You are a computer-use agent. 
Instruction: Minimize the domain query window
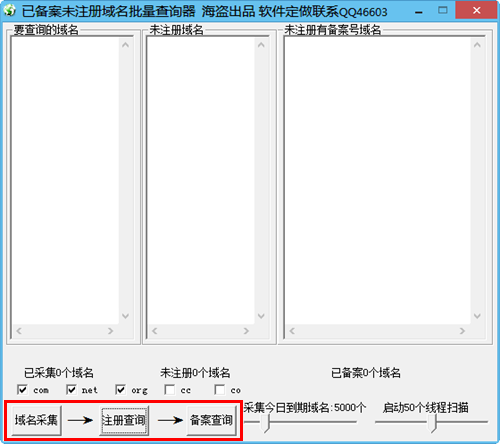tap(419, 11)
